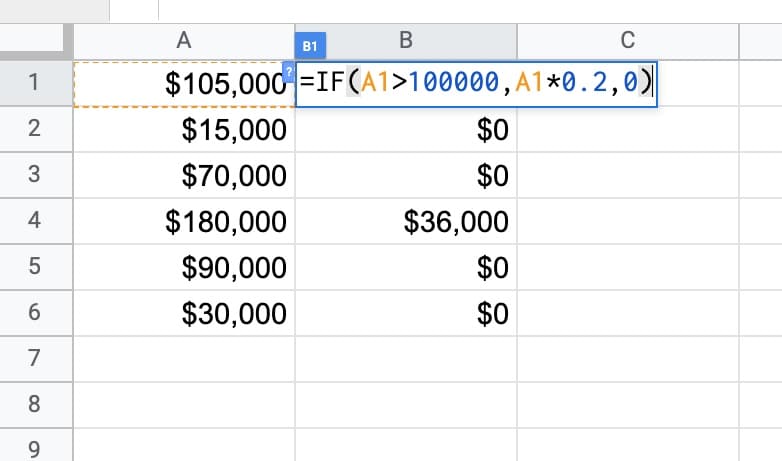Select row 1 header

click(x=36, y=83)
